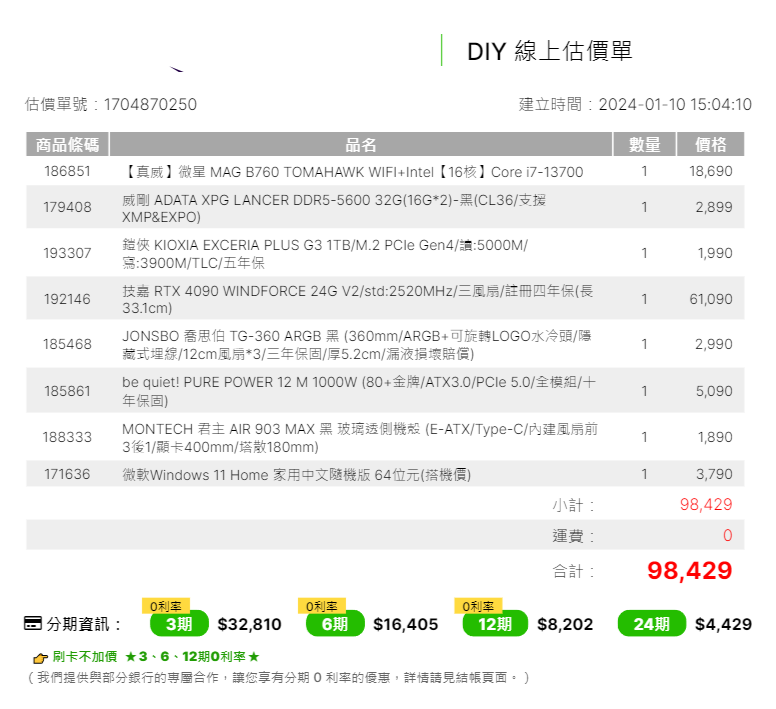Click barcode 188333
Screen dimensions: 776x709
click(x=67, y=437)
